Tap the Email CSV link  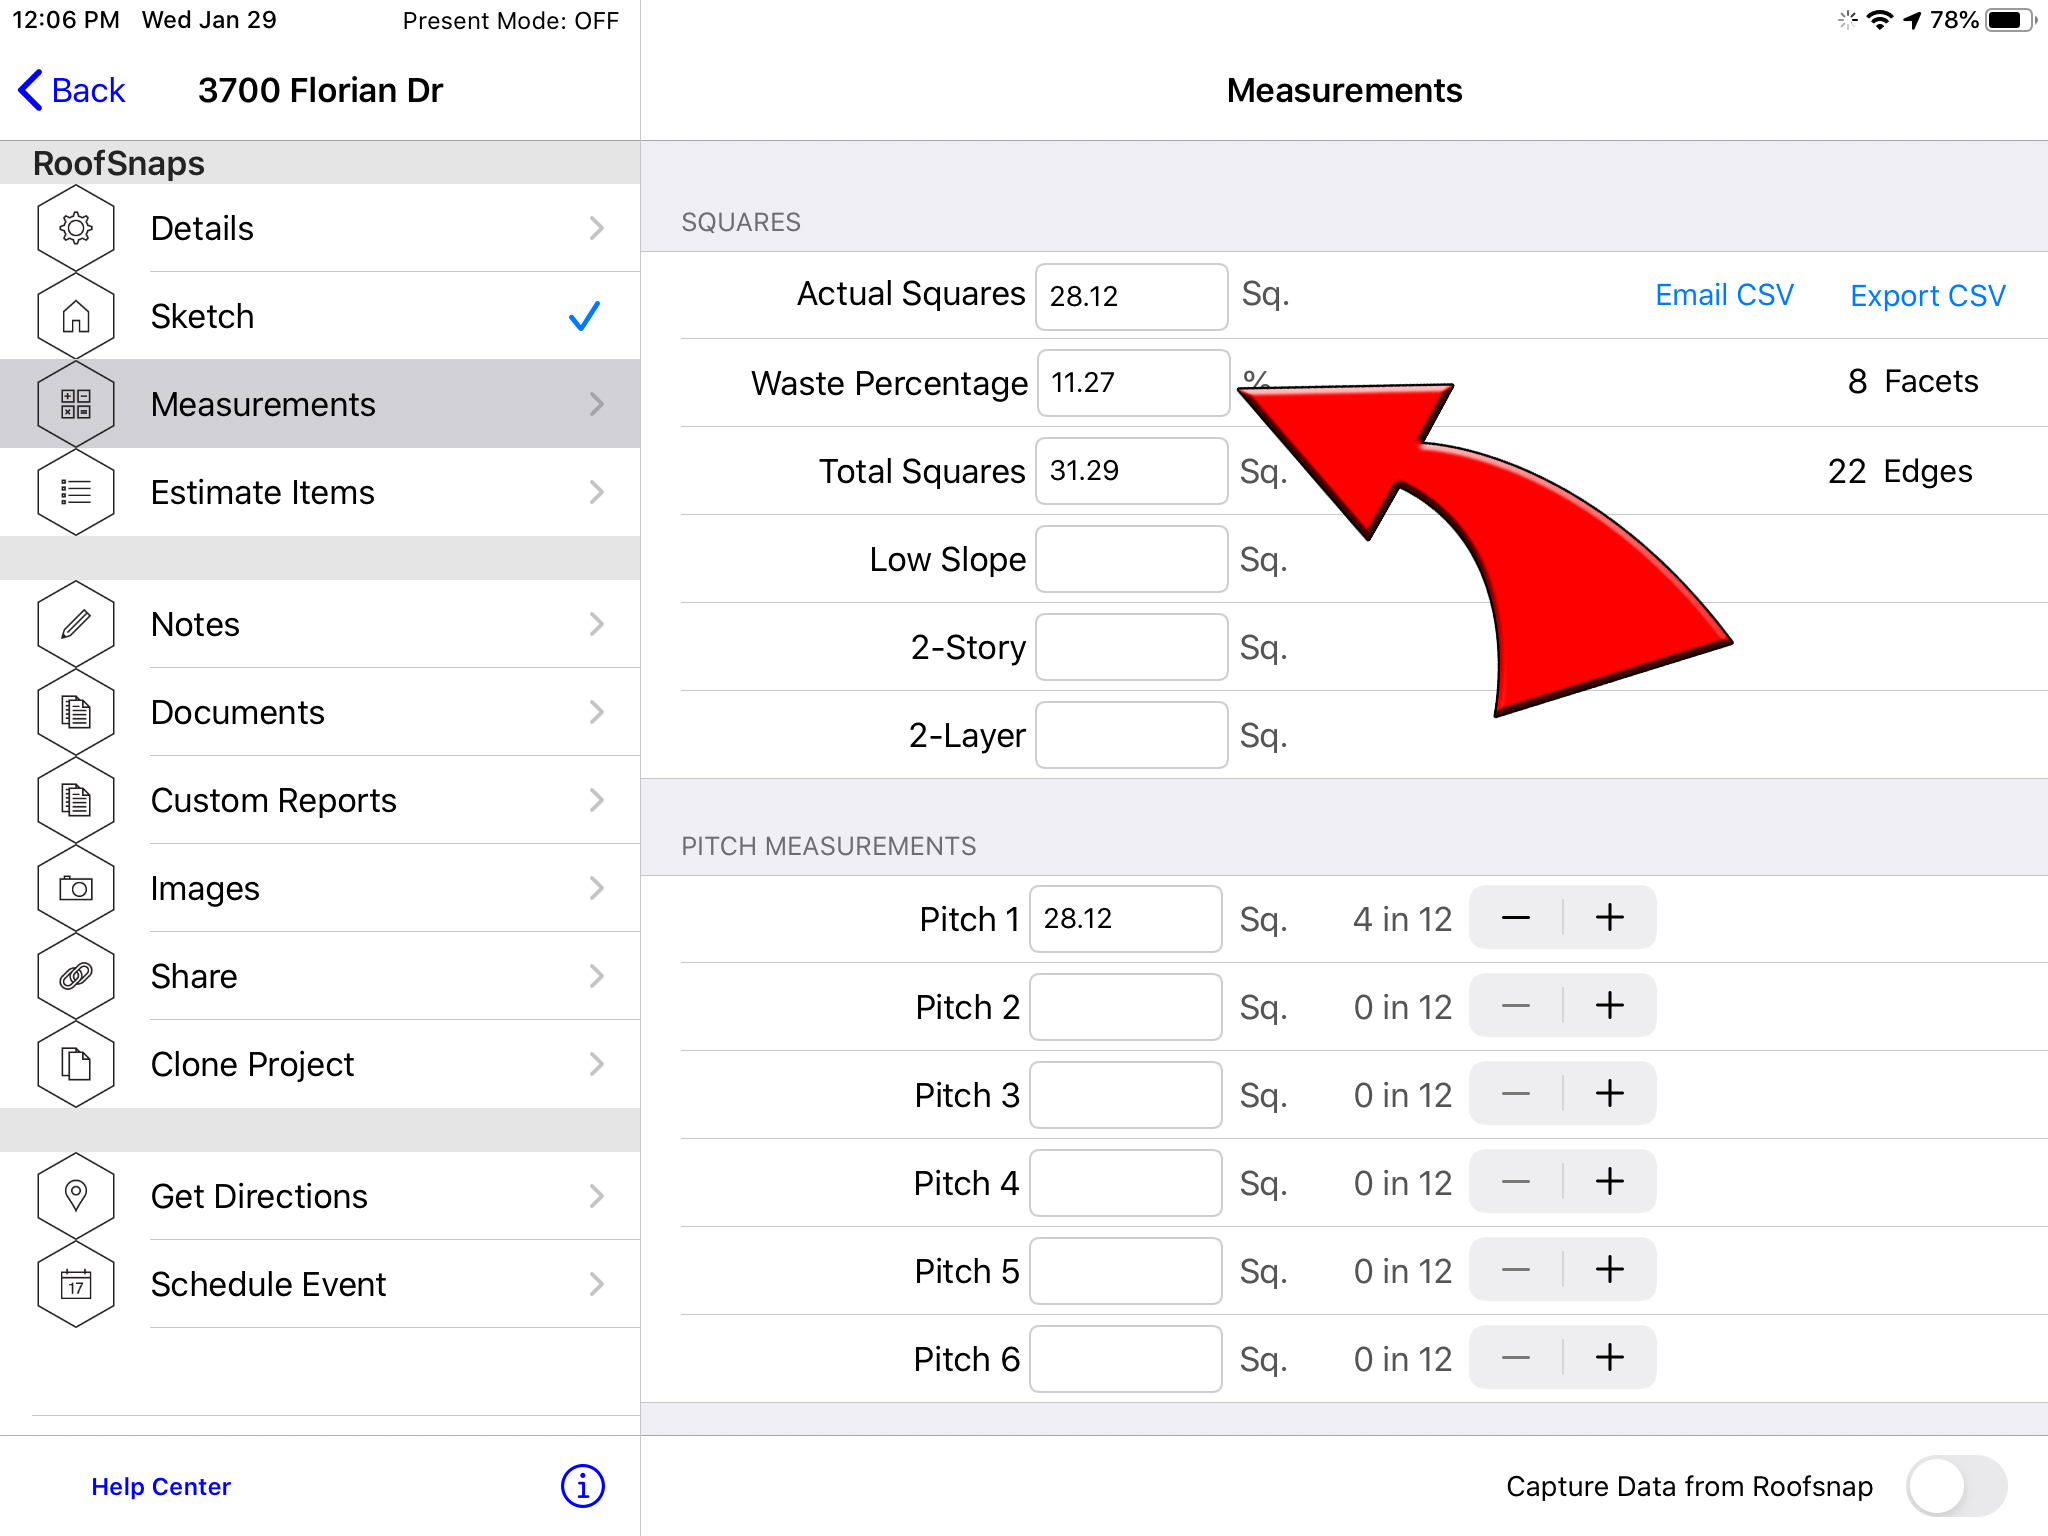click(x=1724, y=295)
